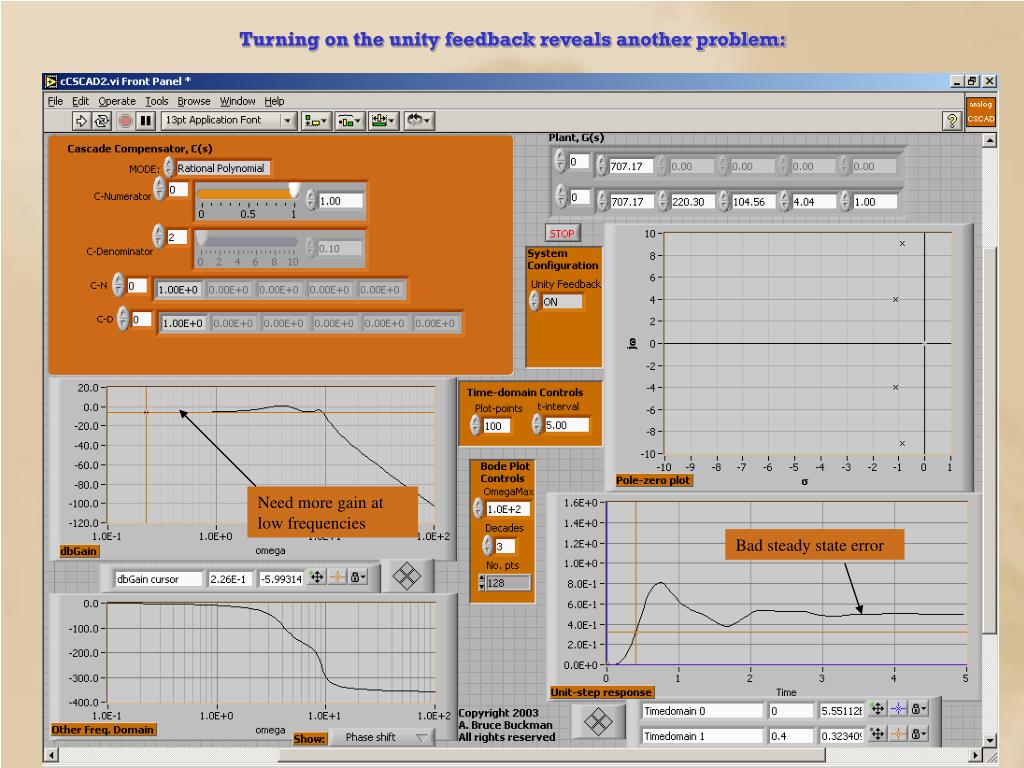Click the dbGain cursor crosshair move icon
Screen dimensions: 1024x768
click(317, 577)
